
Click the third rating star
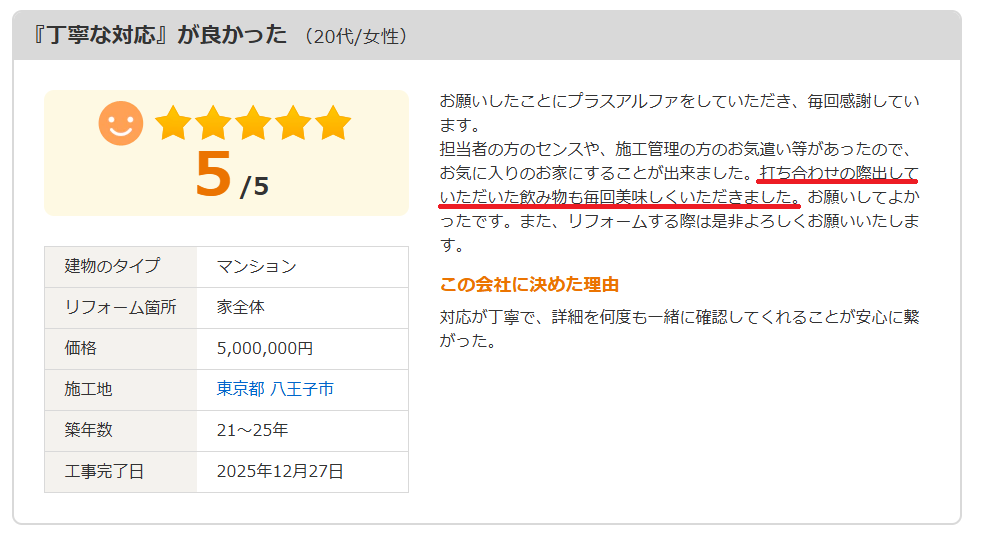tap(253, 123)
